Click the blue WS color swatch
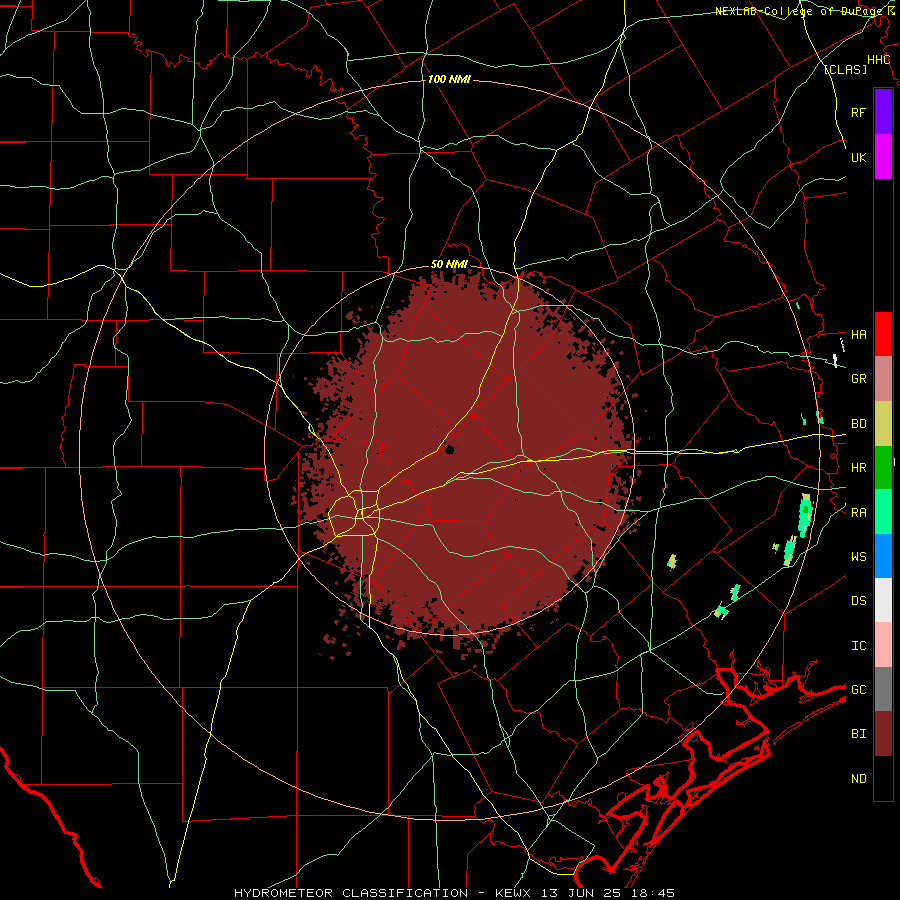 coord(883,556)
